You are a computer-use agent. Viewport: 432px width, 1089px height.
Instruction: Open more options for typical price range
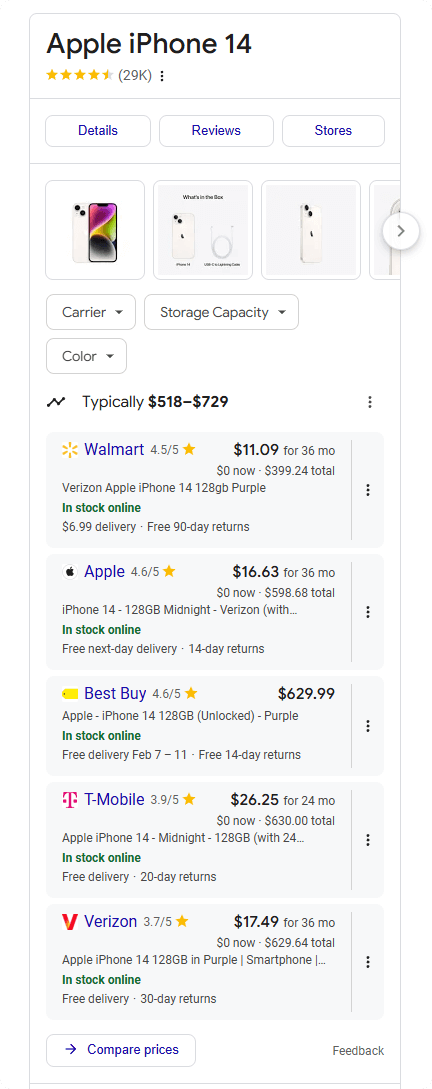tap(369, 401)
